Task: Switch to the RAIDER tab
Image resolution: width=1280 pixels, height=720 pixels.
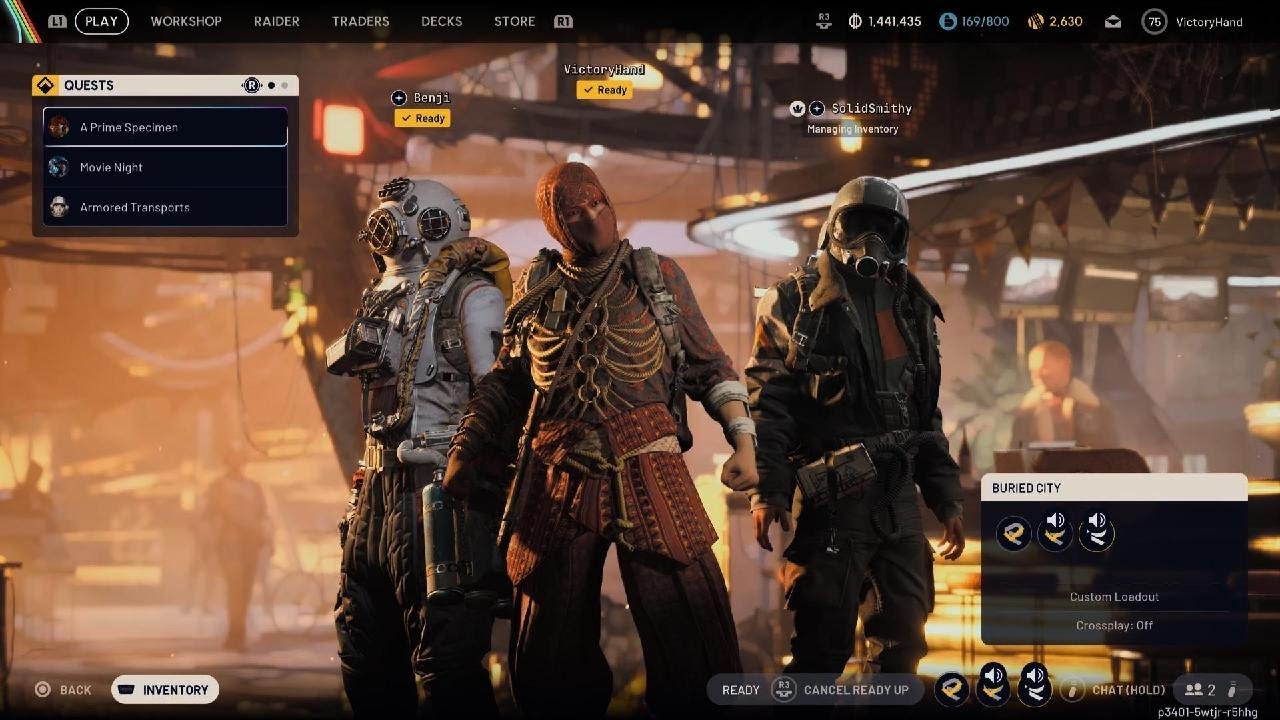Action: 277,21
